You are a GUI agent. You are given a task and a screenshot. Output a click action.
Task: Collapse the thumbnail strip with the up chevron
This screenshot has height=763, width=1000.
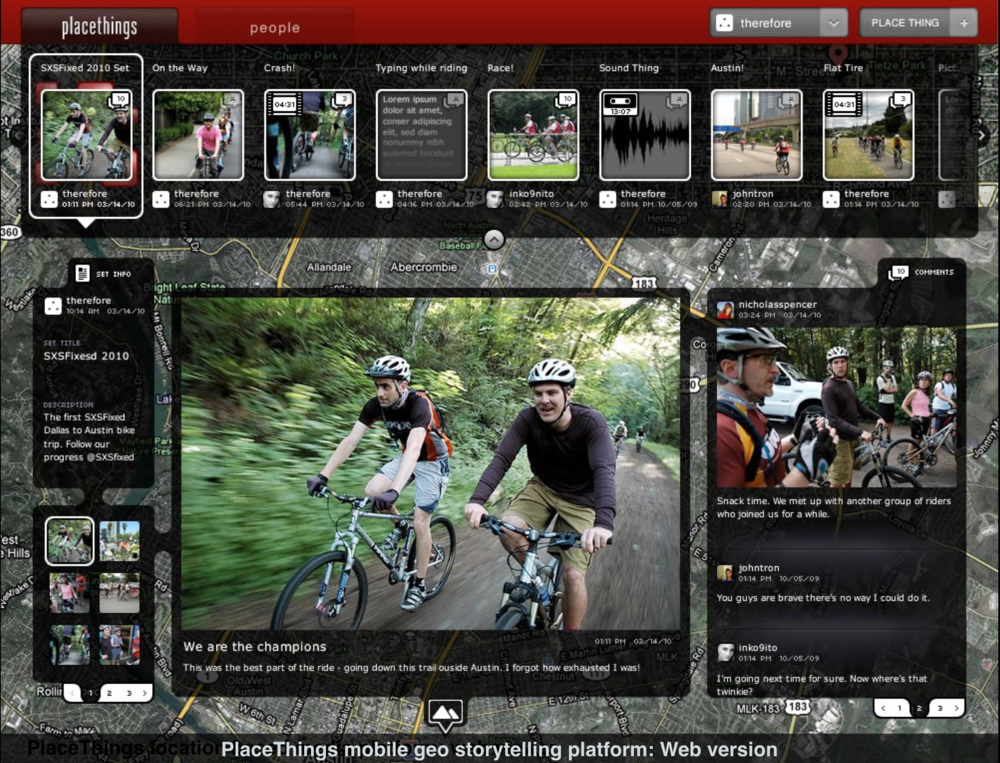494,239
